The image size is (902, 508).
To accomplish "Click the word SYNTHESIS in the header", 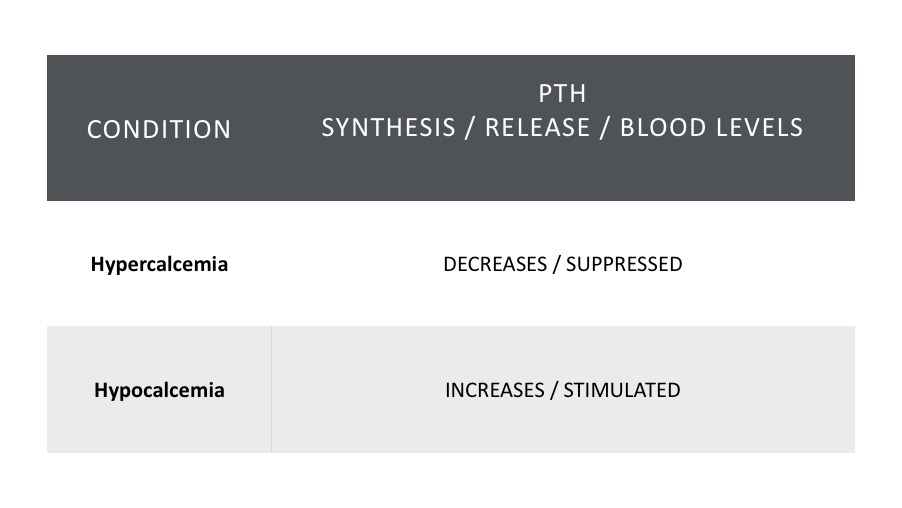I will click(388, 128).
